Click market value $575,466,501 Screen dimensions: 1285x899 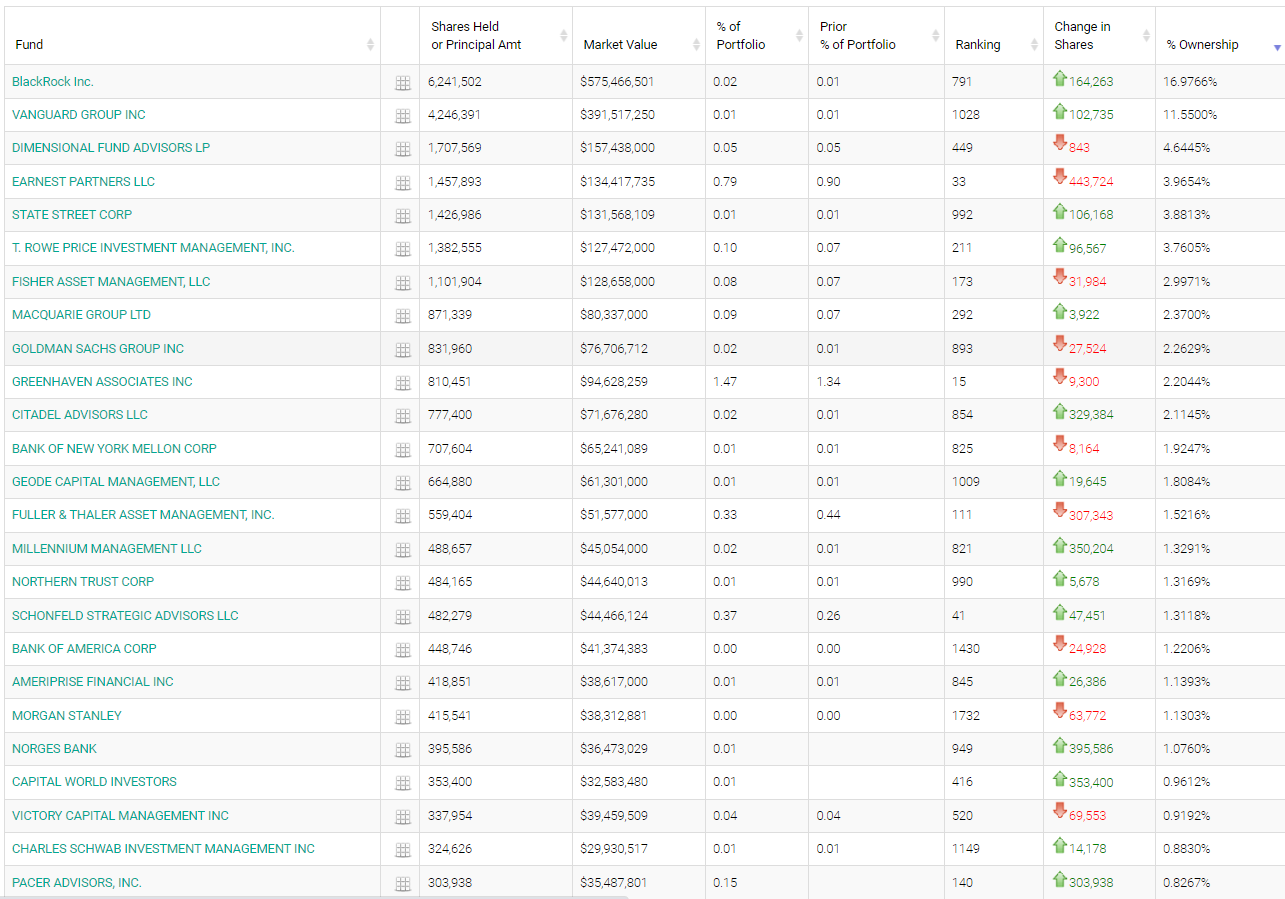point(617,81)
